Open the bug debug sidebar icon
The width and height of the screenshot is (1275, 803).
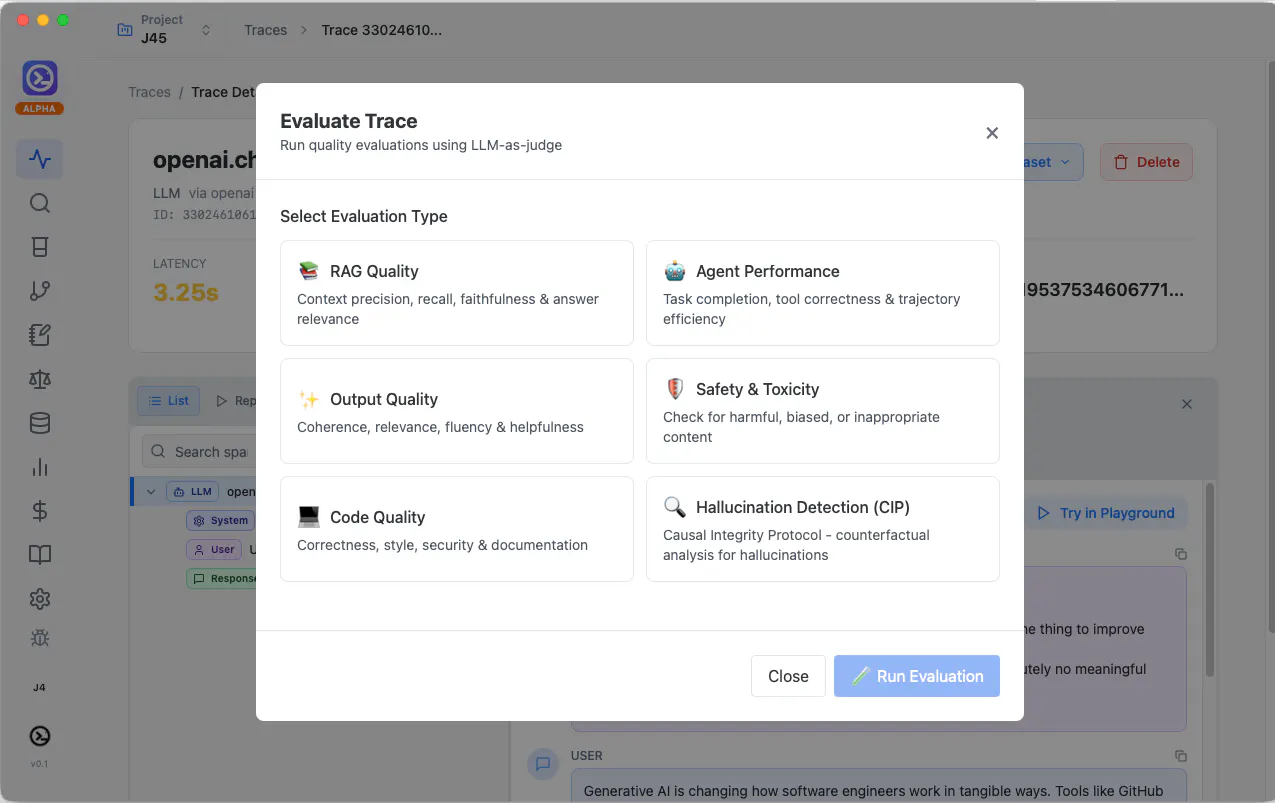click(40, 638)
